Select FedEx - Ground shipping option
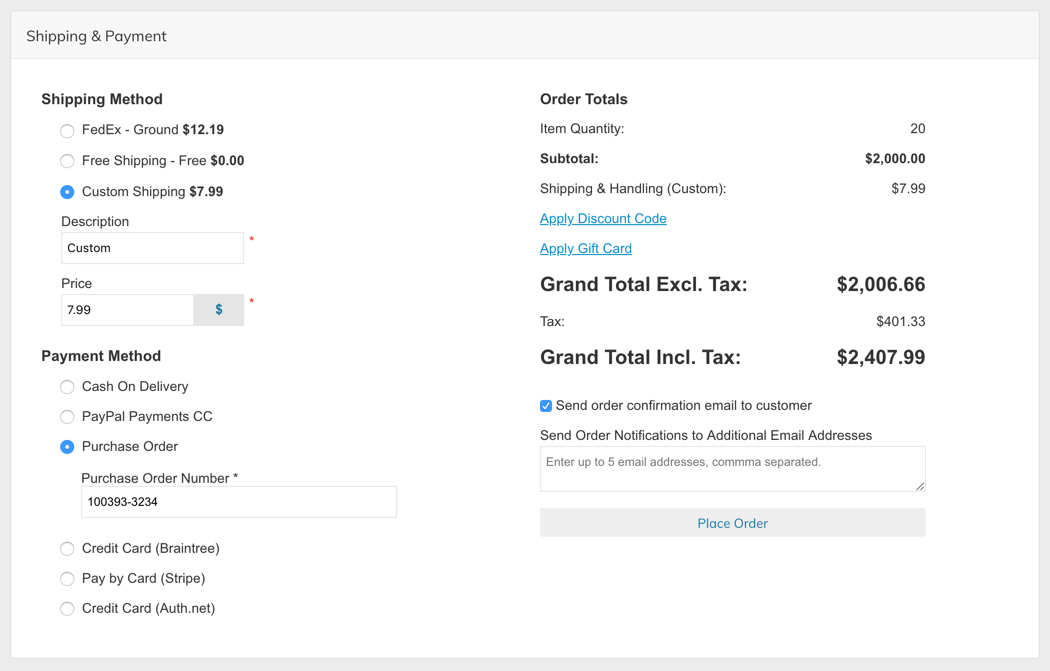The width and height of the screenshot is (1050, 671). (67, 131)
